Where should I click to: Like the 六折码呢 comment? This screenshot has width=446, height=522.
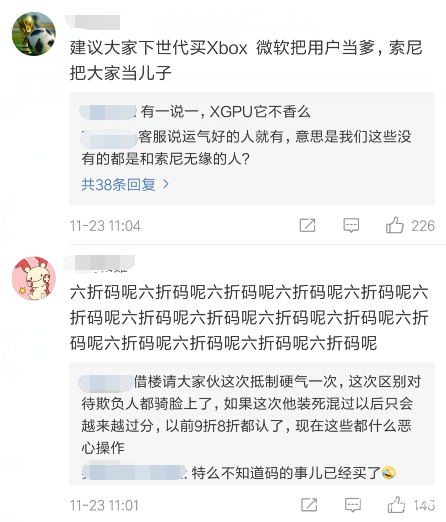[x=396, y=505]
